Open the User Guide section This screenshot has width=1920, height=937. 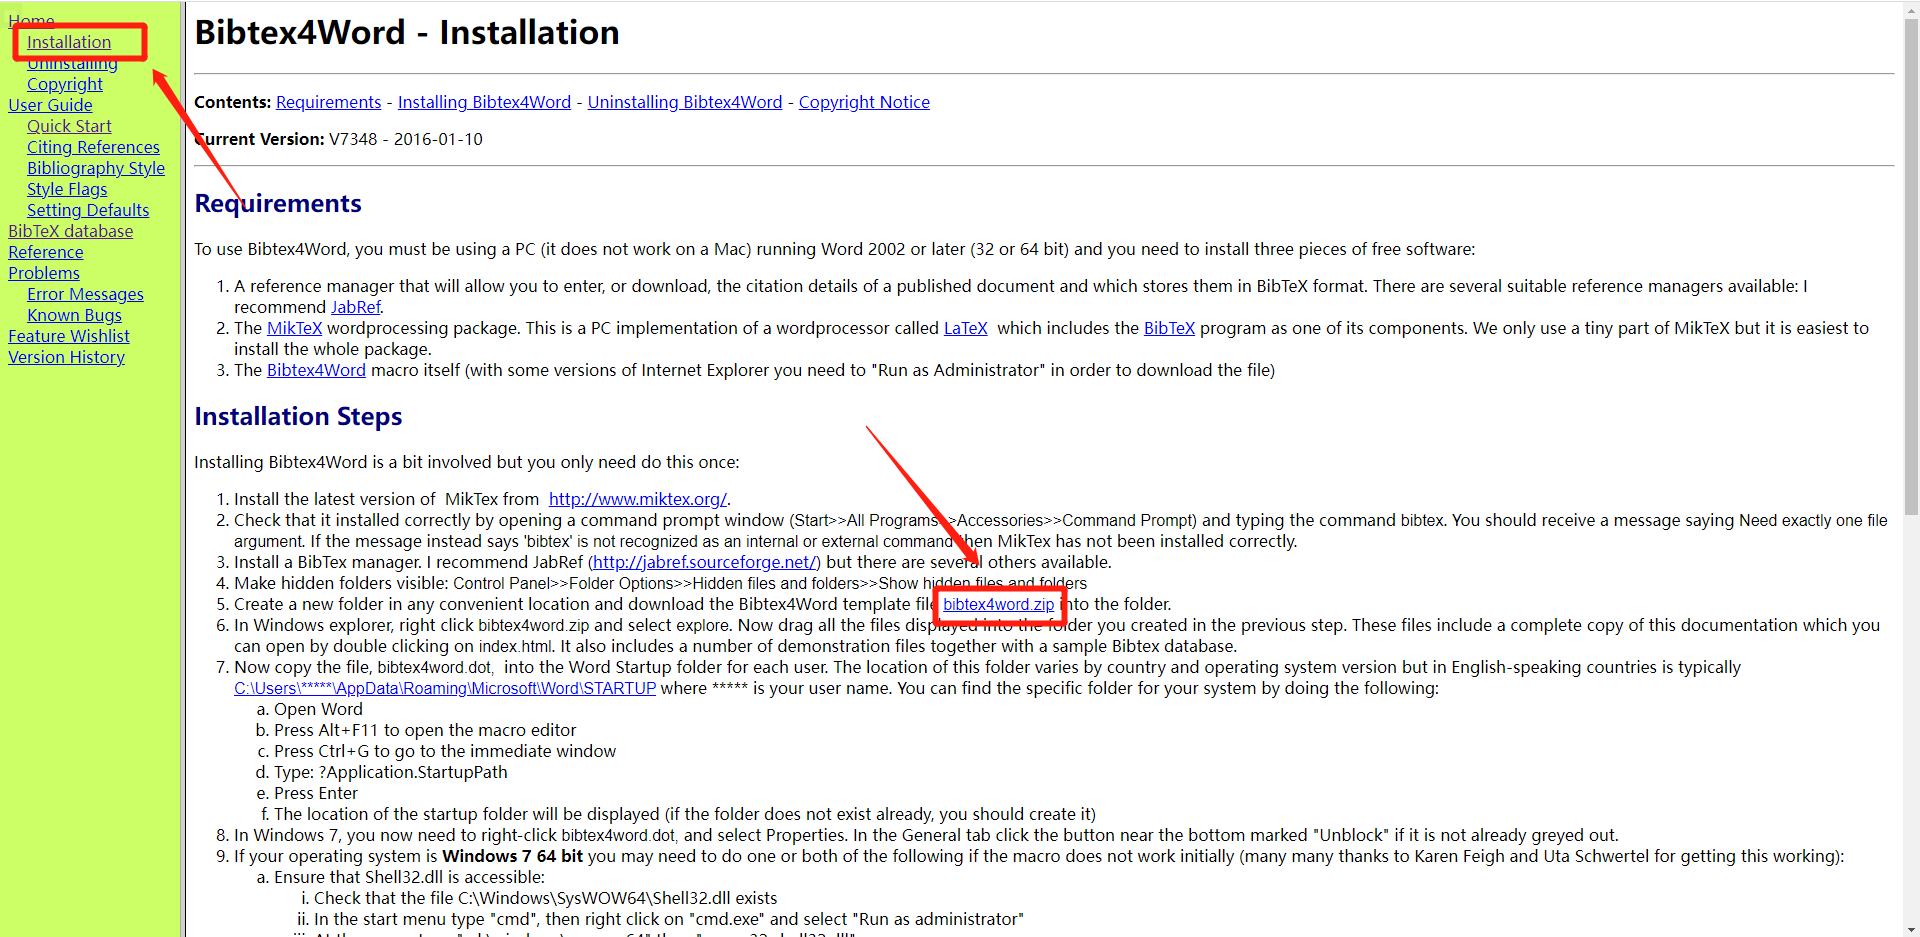50,105
